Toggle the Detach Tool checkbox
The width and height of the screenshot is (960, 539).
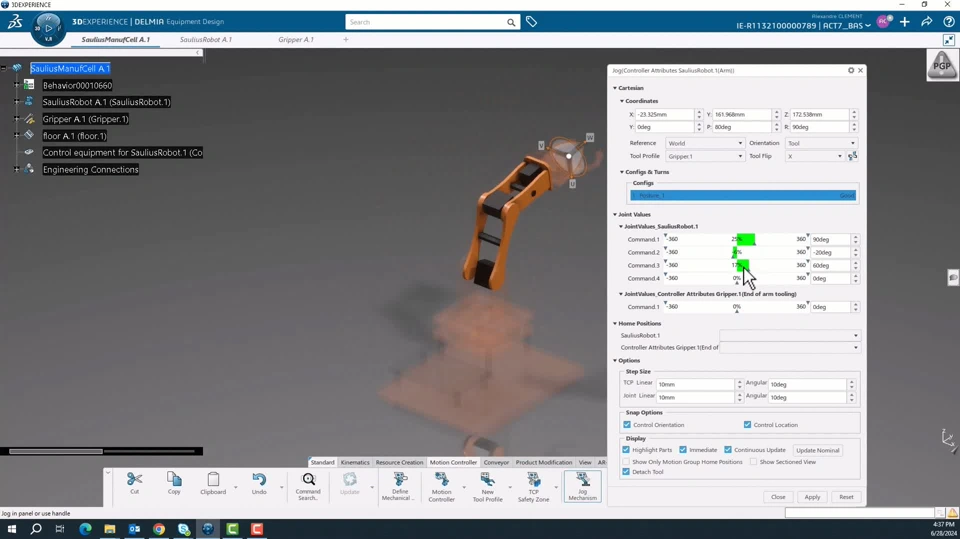pos(626,472)
